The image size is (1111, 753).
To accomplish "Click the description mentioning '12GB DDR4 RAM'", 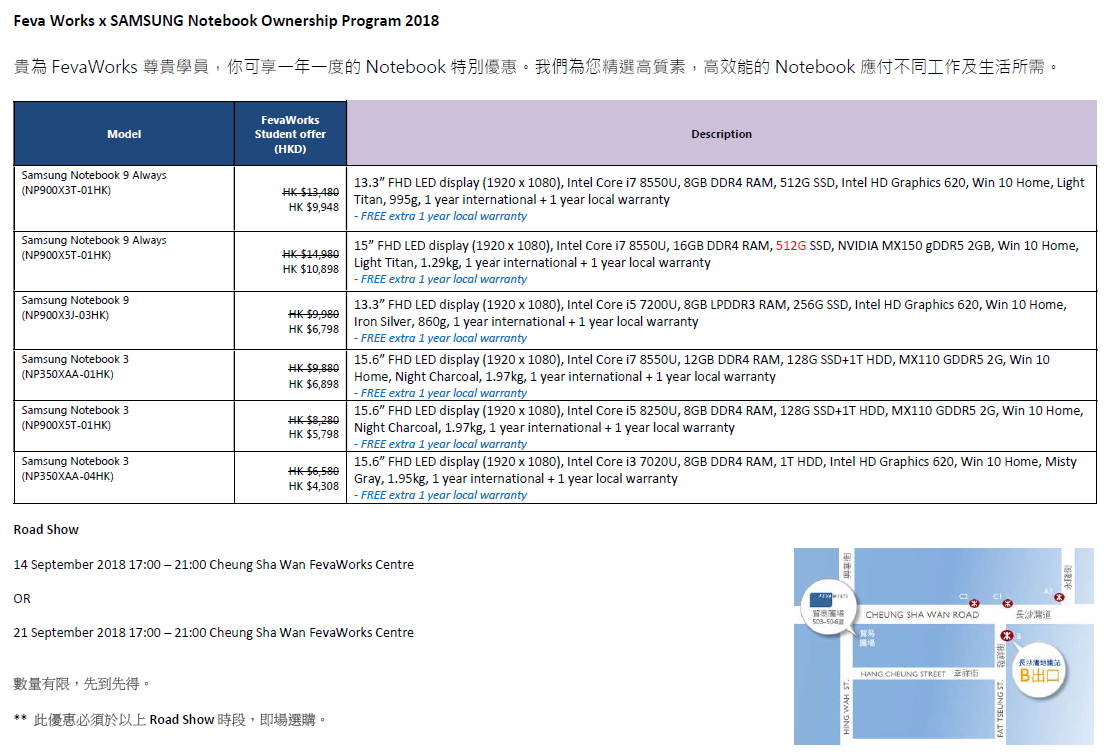I will coord(701,368).
